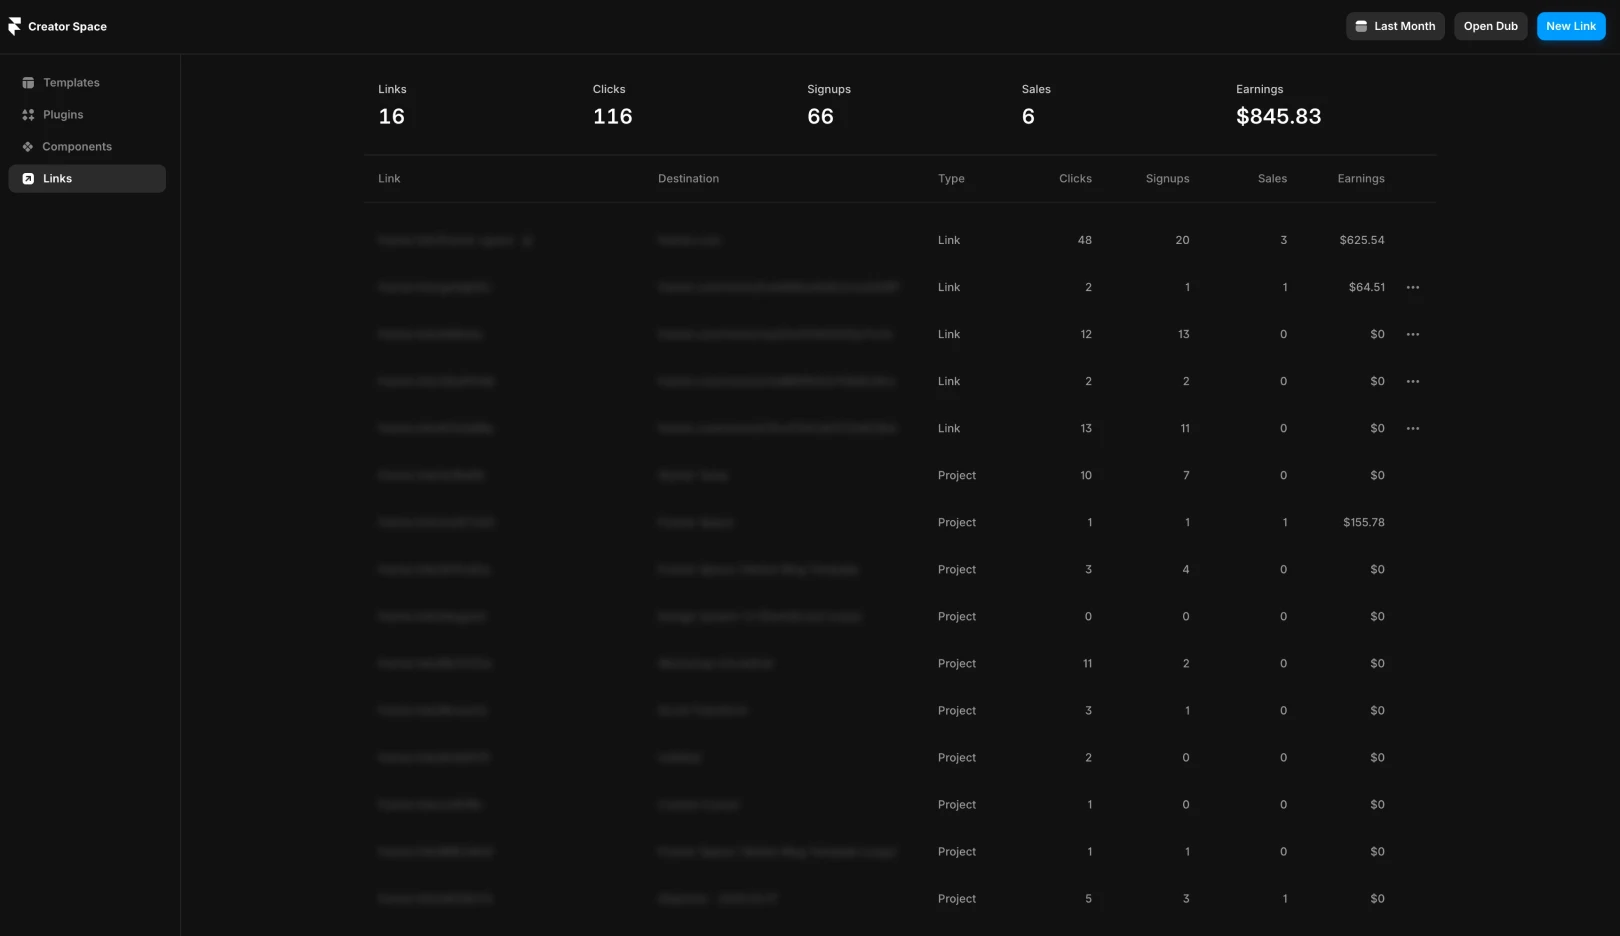Screen dimensions: 1620x936
Task: Click the 48 clicks cell
Action: pyautogui.click(x=1084, y=240)
